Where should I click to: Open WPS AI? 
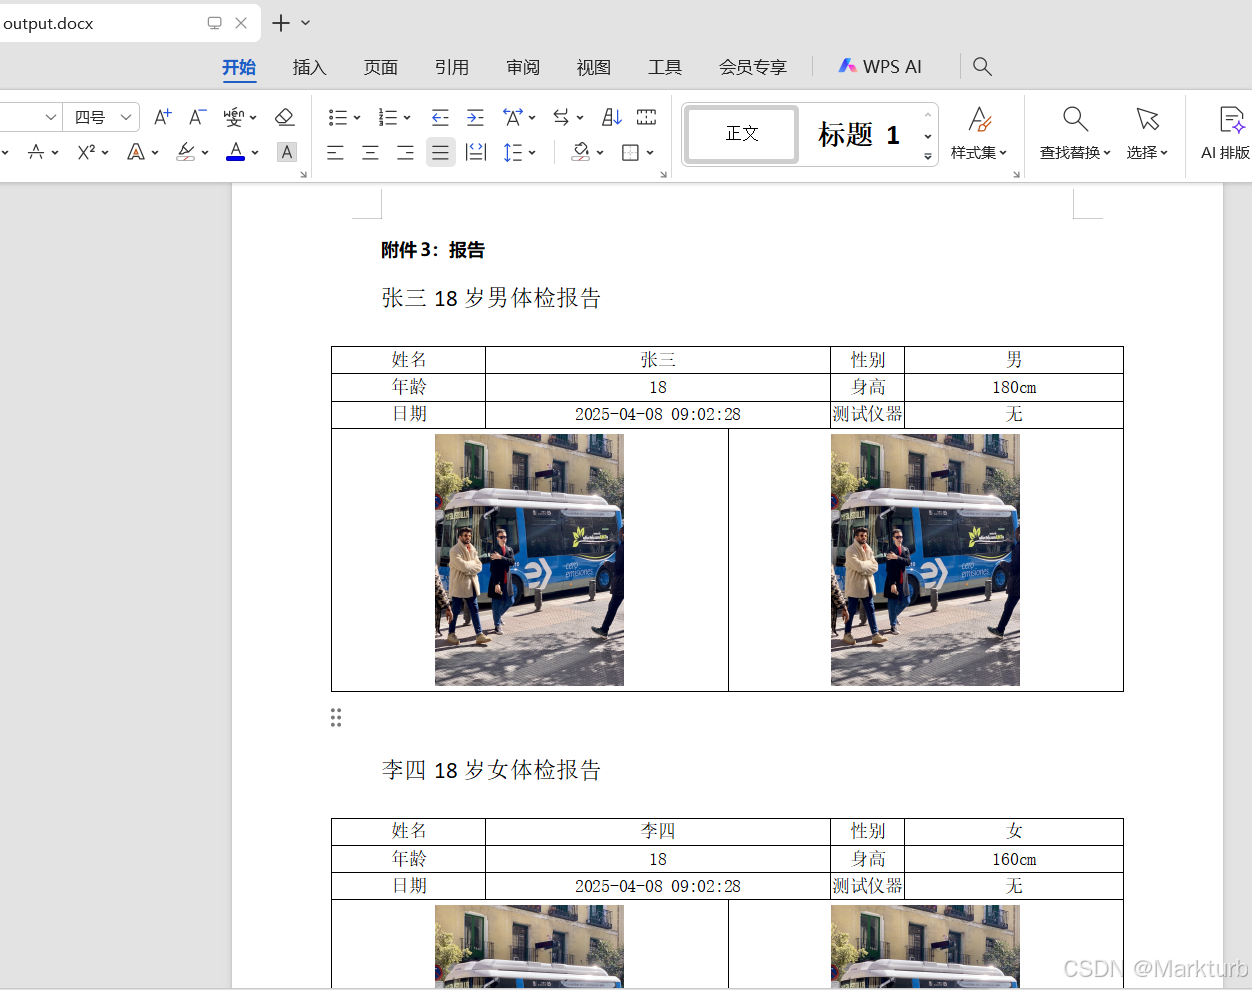[x=880, y=66]
